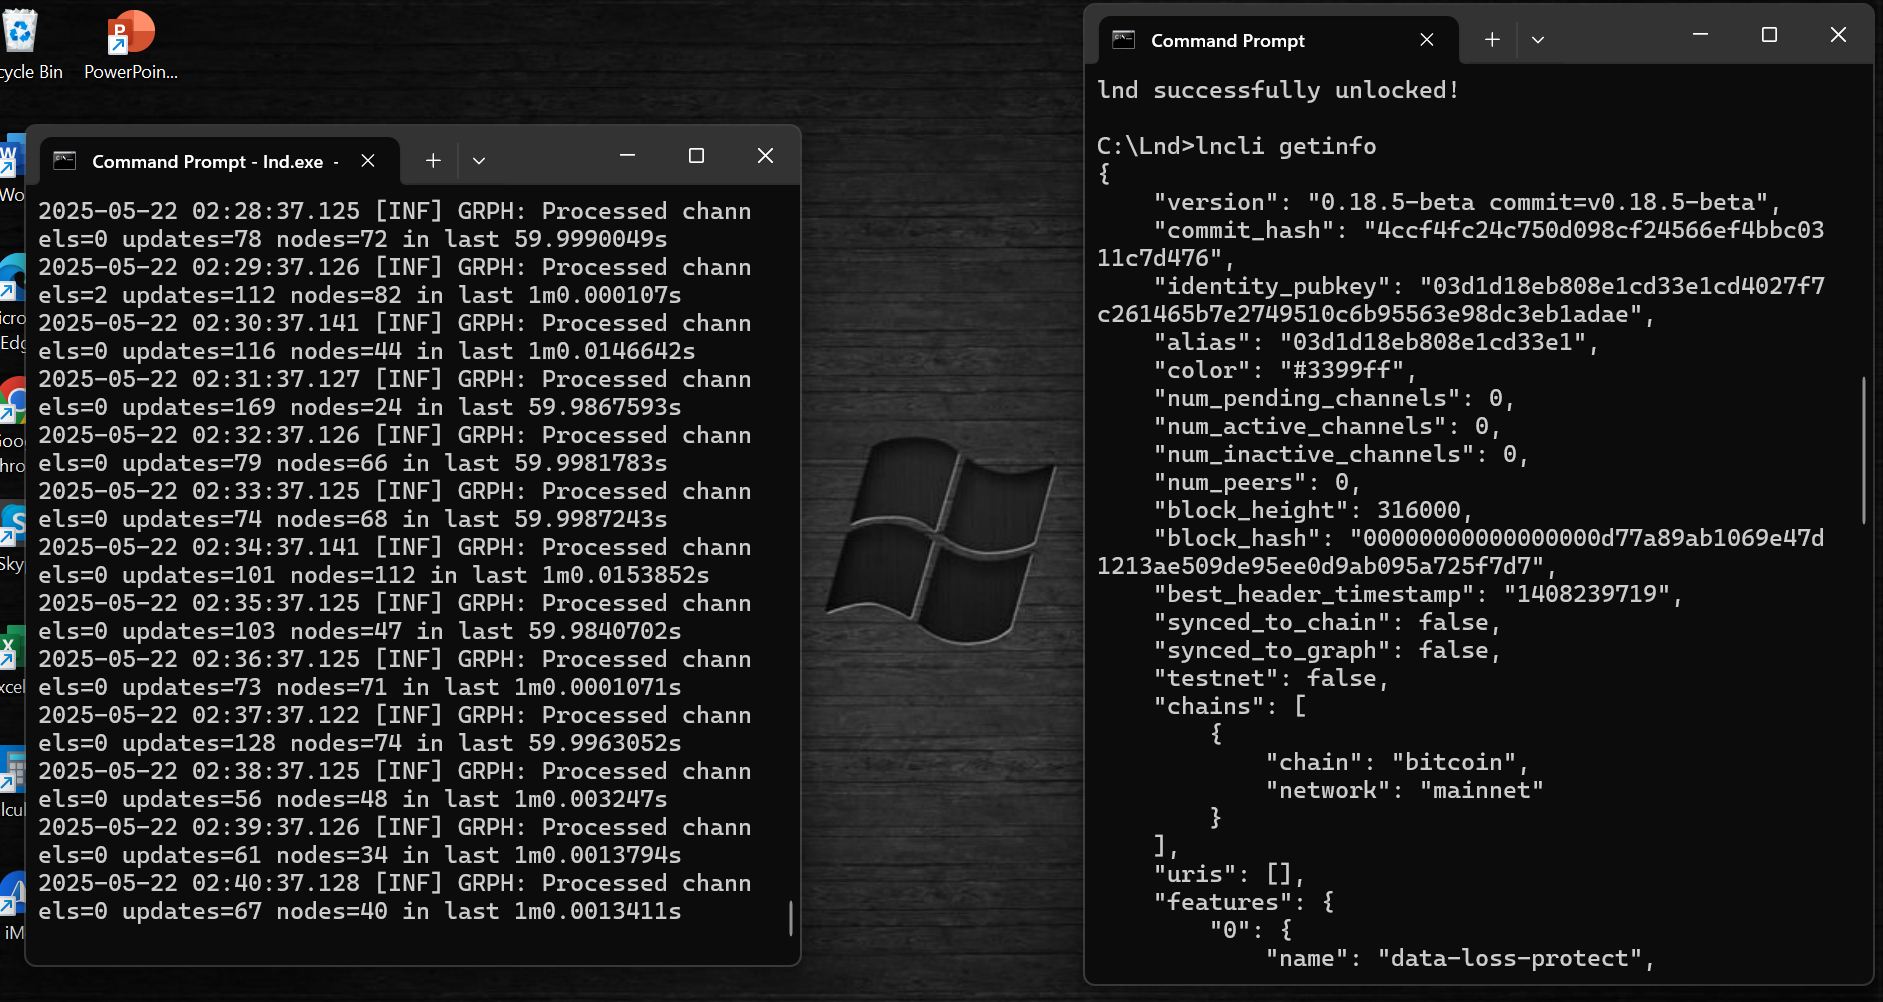
Task: Open the Google Chrome desktop shortcut
Action: (x=11, y=422)
